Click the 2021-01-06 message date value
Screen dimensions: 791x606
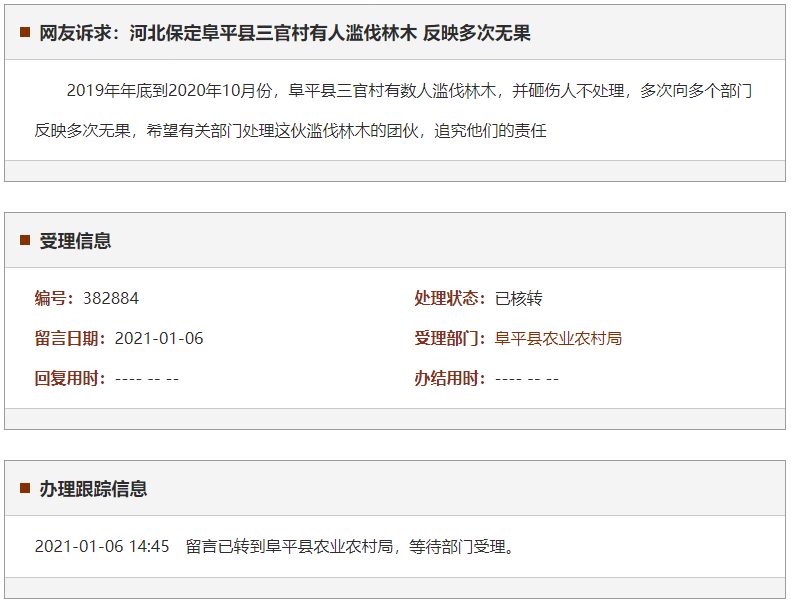click(x=159, y=338)
